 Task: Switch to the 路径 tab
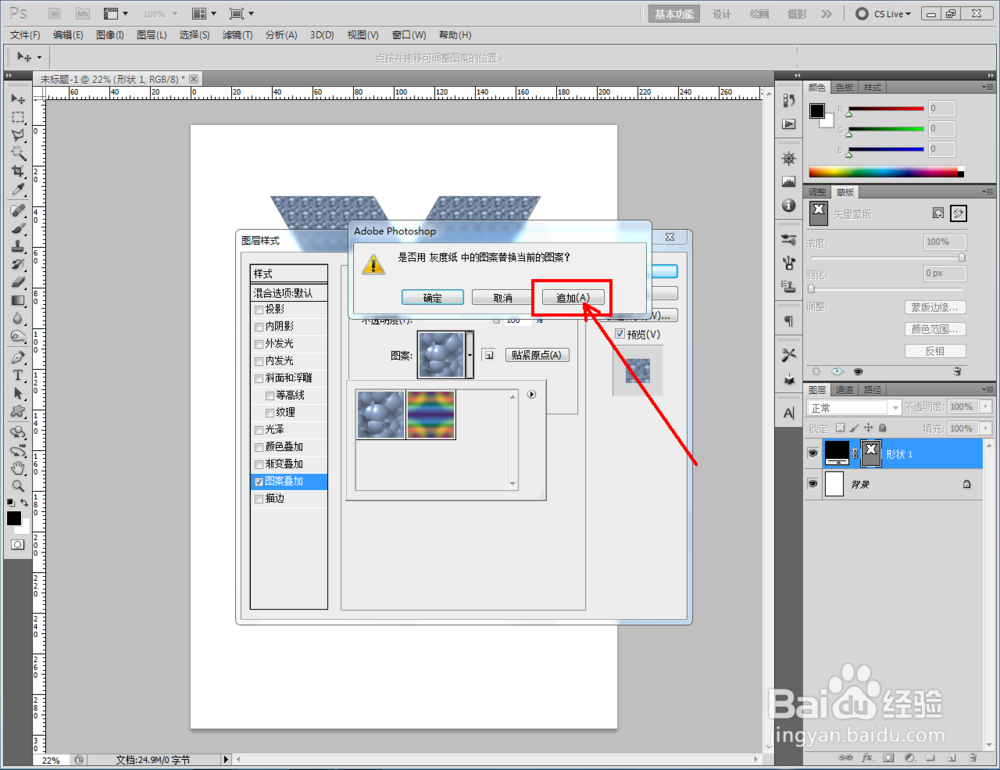point(872,390)
